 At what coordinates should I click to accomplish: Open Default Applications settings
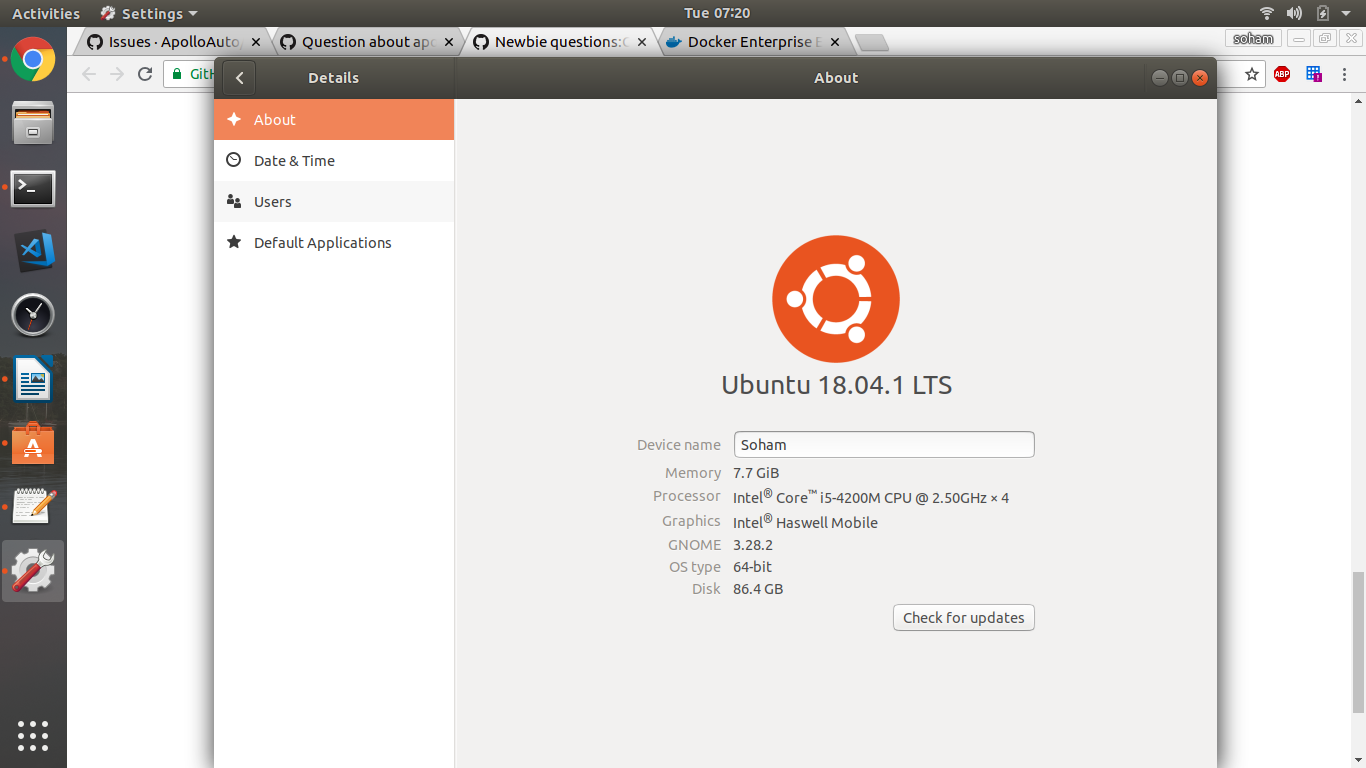pos(334,243)
